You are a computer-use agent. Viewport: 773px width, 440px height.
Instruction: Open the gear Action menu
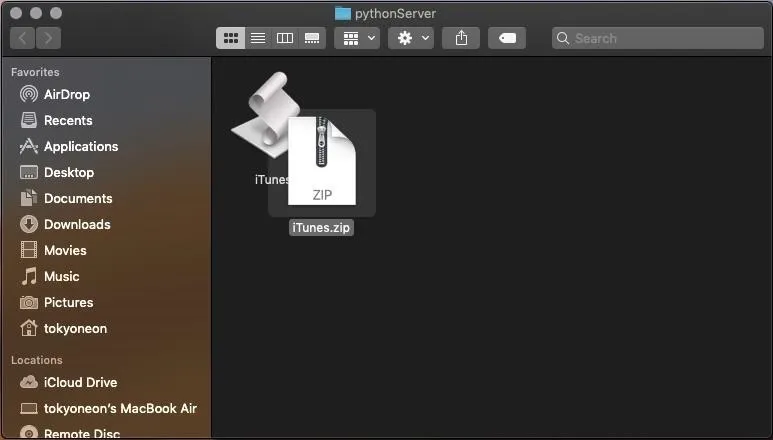[411, 38]
